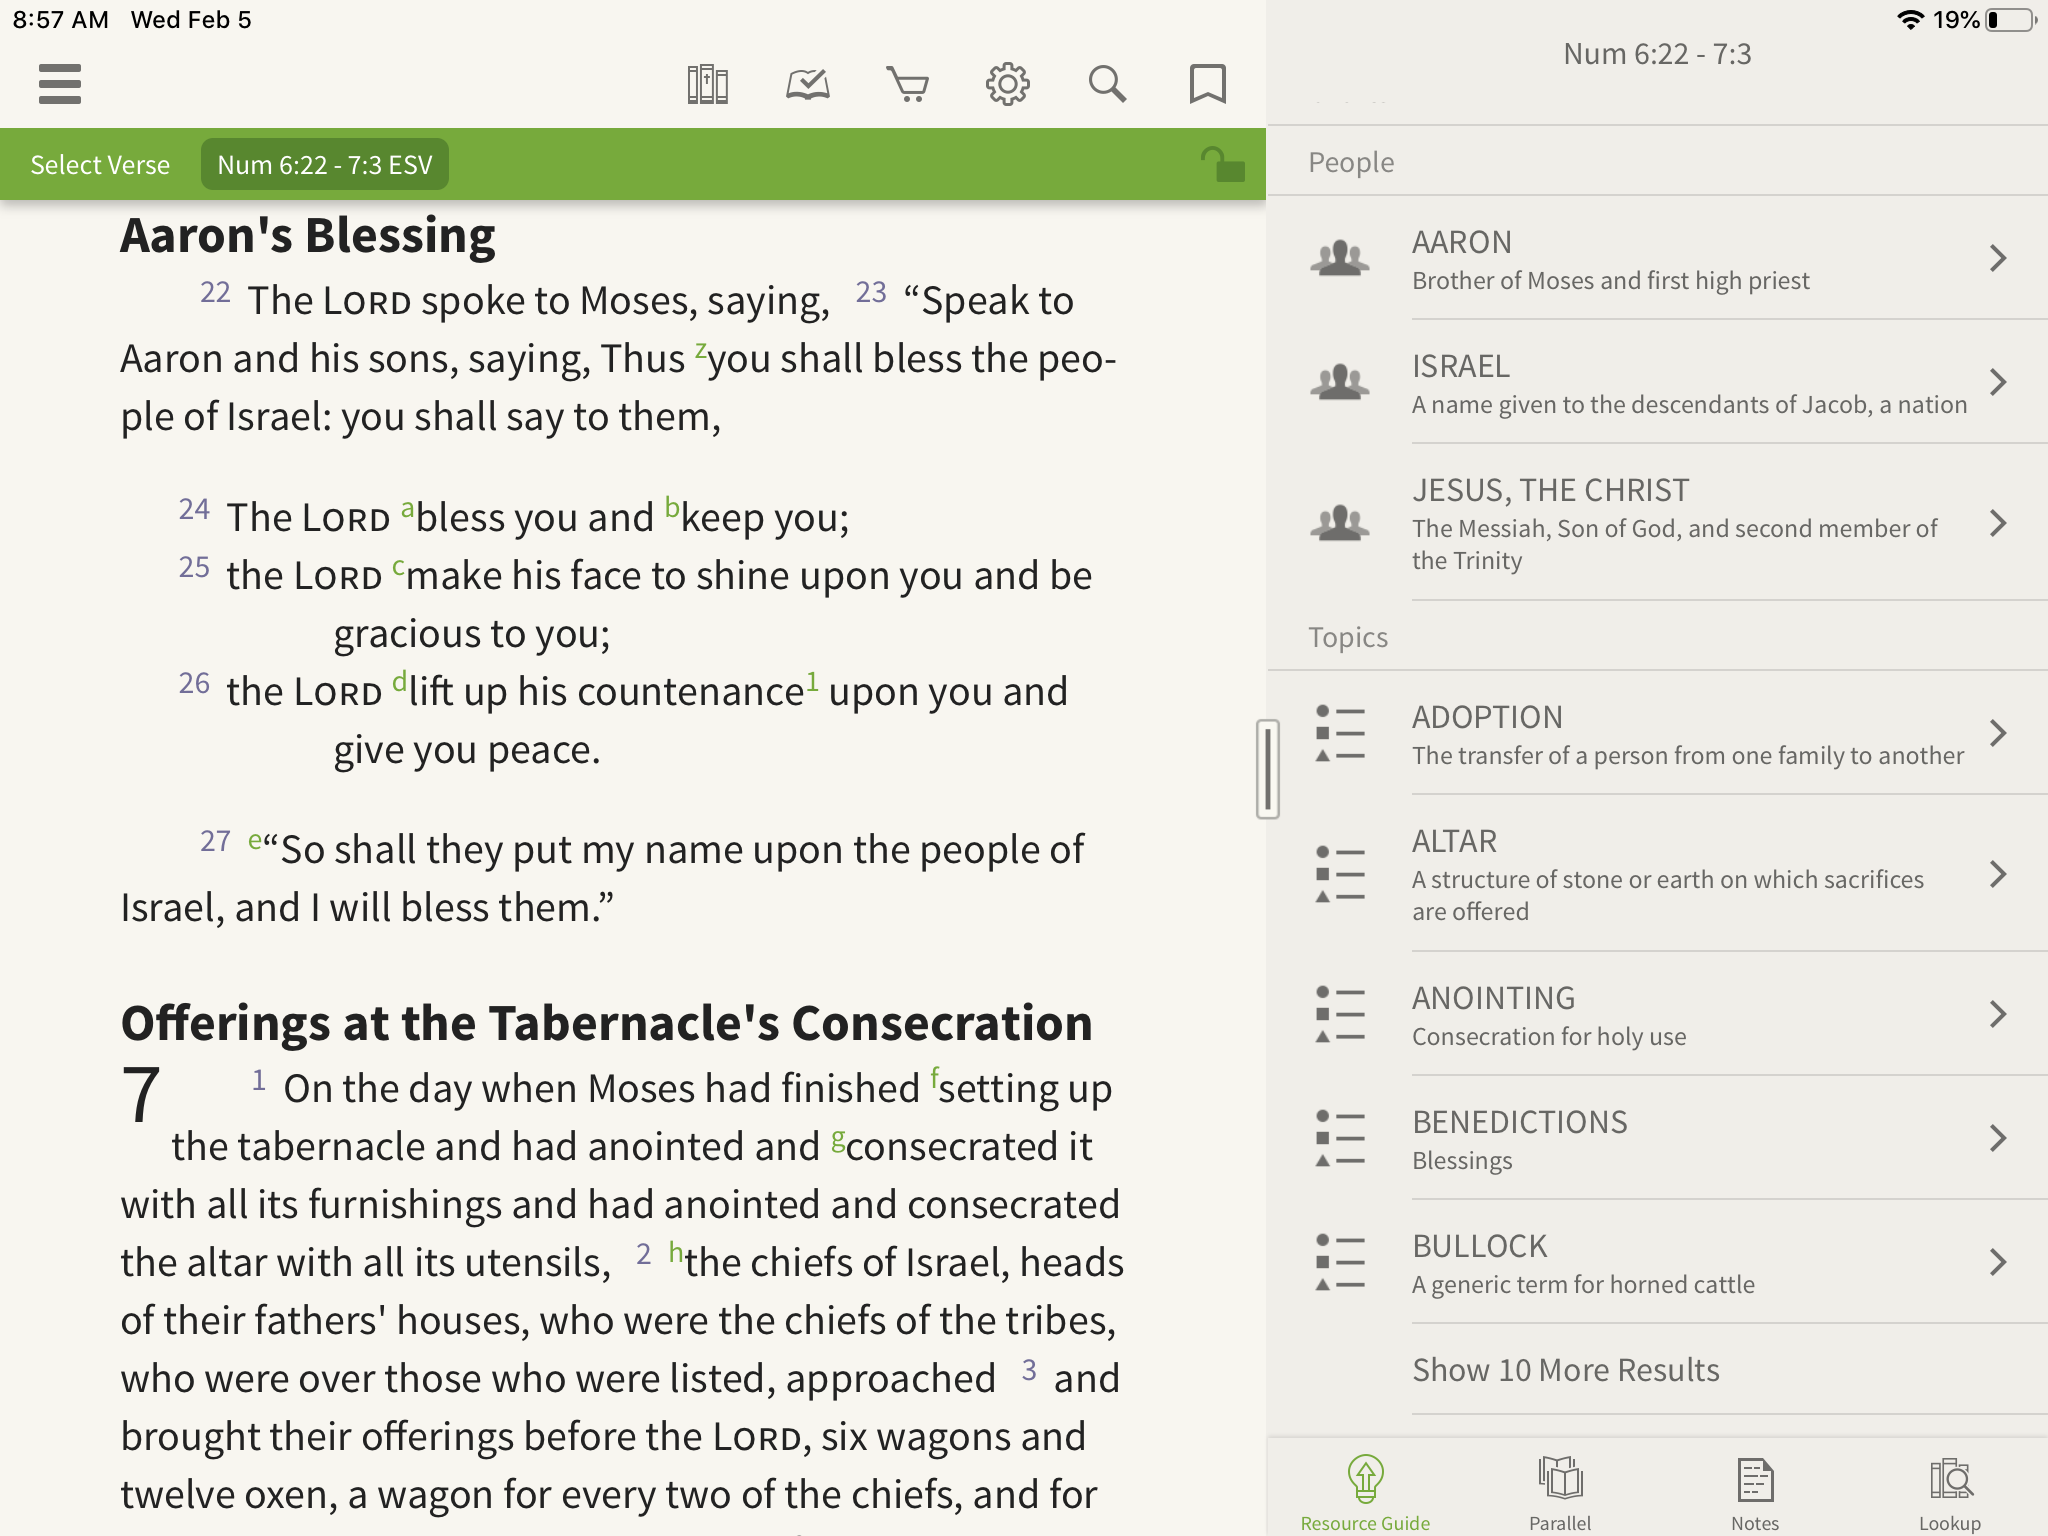Tap the people icon beside JESUS, THE CHRIST

click(x=1340, y=523)
